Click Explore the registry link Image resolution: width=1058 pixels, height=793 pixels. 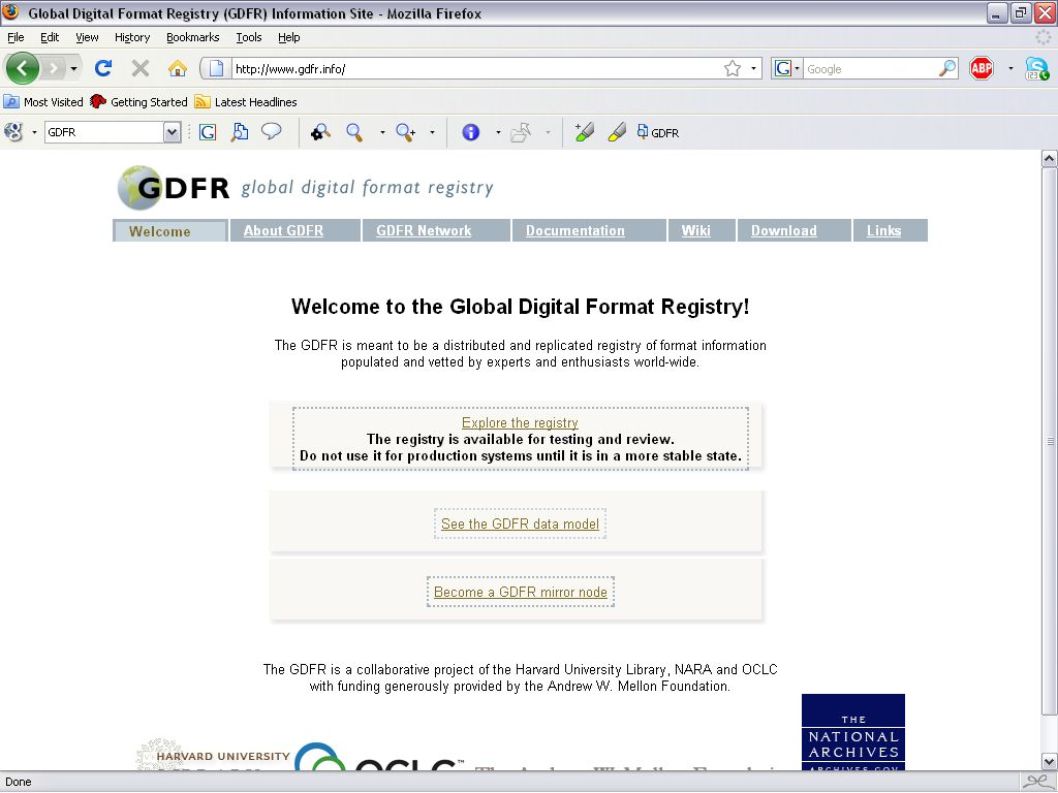point(520,422)
